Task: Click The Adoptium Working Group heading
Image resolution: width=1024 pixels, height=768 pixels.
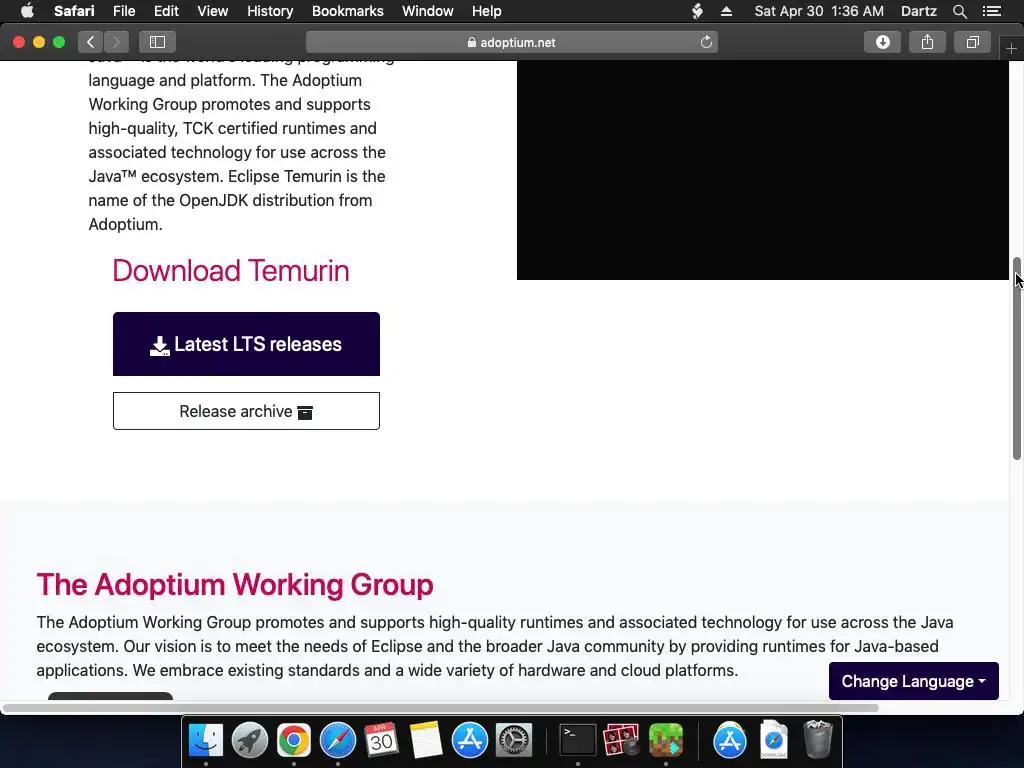Action: point(234,584)
